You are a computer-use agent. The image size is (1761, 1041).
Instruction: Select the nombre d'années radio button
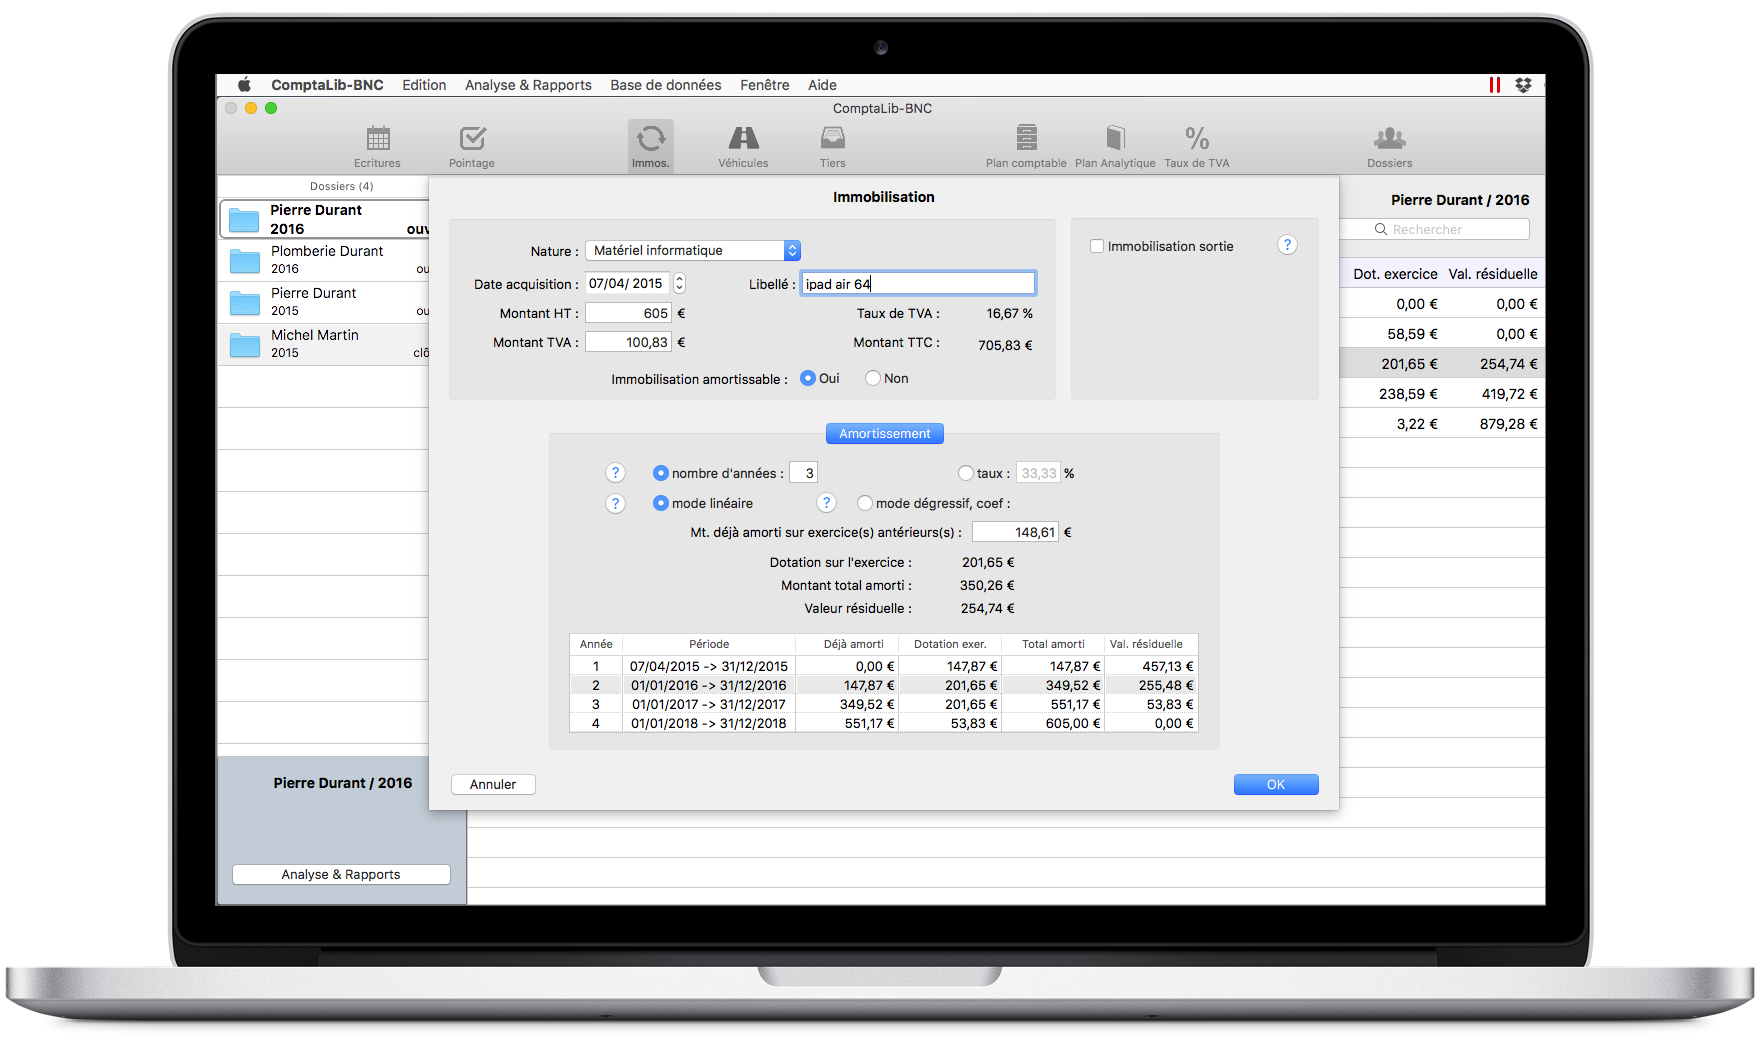pyautogui.click(x=660, y=473)
